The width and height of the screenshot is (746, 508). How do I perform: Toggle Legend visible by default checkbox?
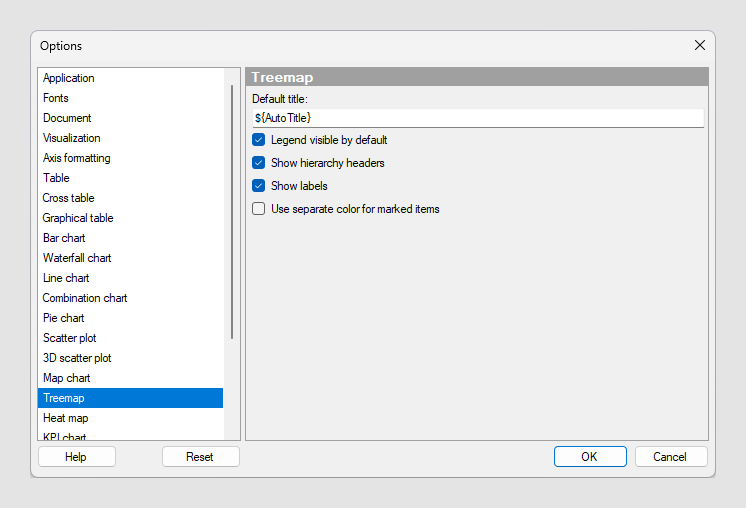point(259,140)
